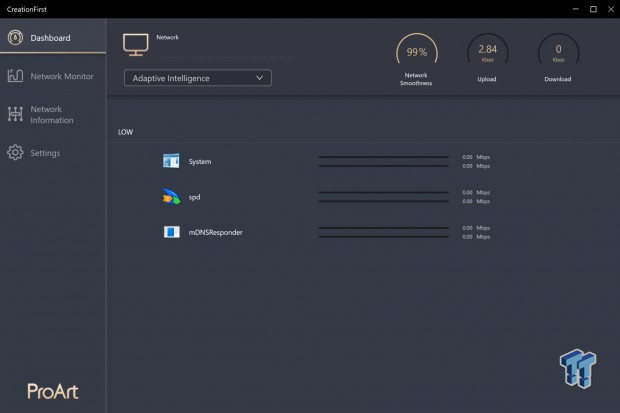Click the spd application icon
Viewport: 620px width, 413px height.
[x=172, y=197]
